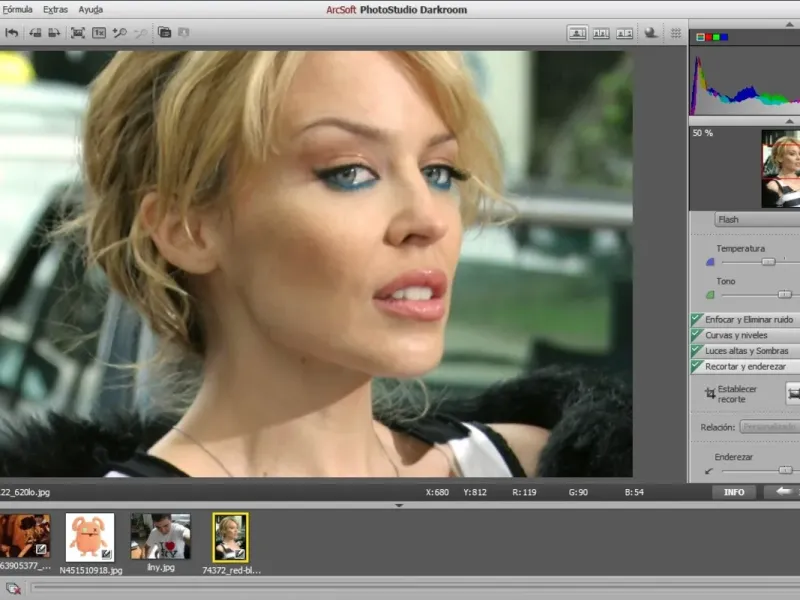Switch to multi-image comparison view
The width and height of the screenshot is (800, 600).
(x=601, y=33)
